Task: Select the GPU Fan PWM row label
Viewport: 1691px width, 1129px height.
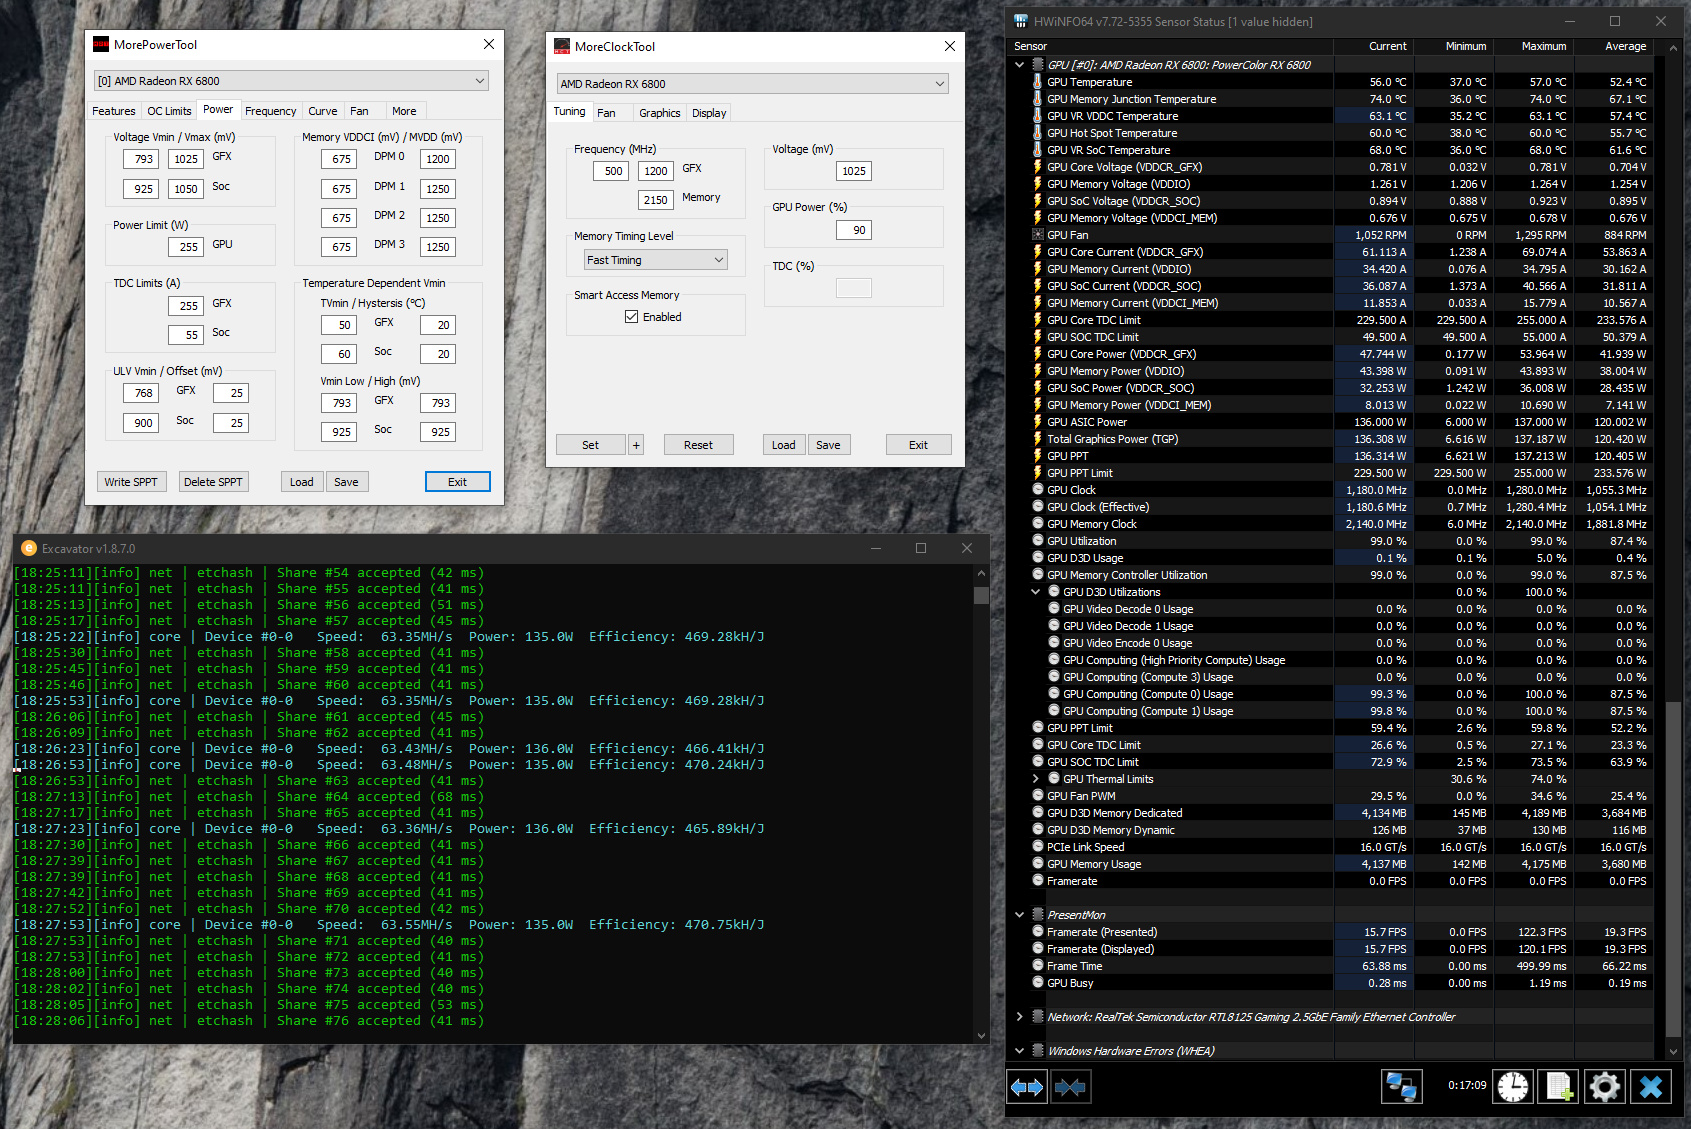Action: tap(1082, 796)
